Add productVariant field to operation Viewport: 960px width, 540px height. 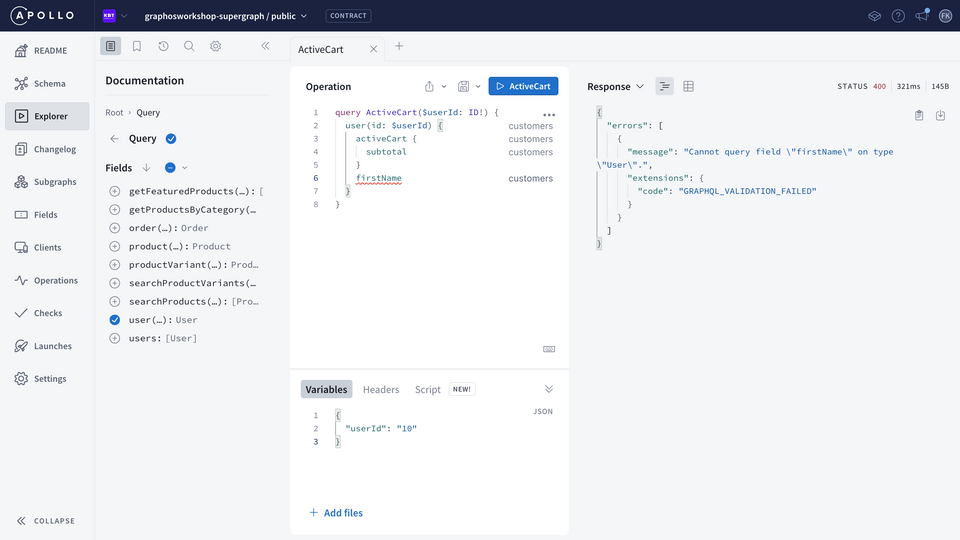(x=114, y=265)
